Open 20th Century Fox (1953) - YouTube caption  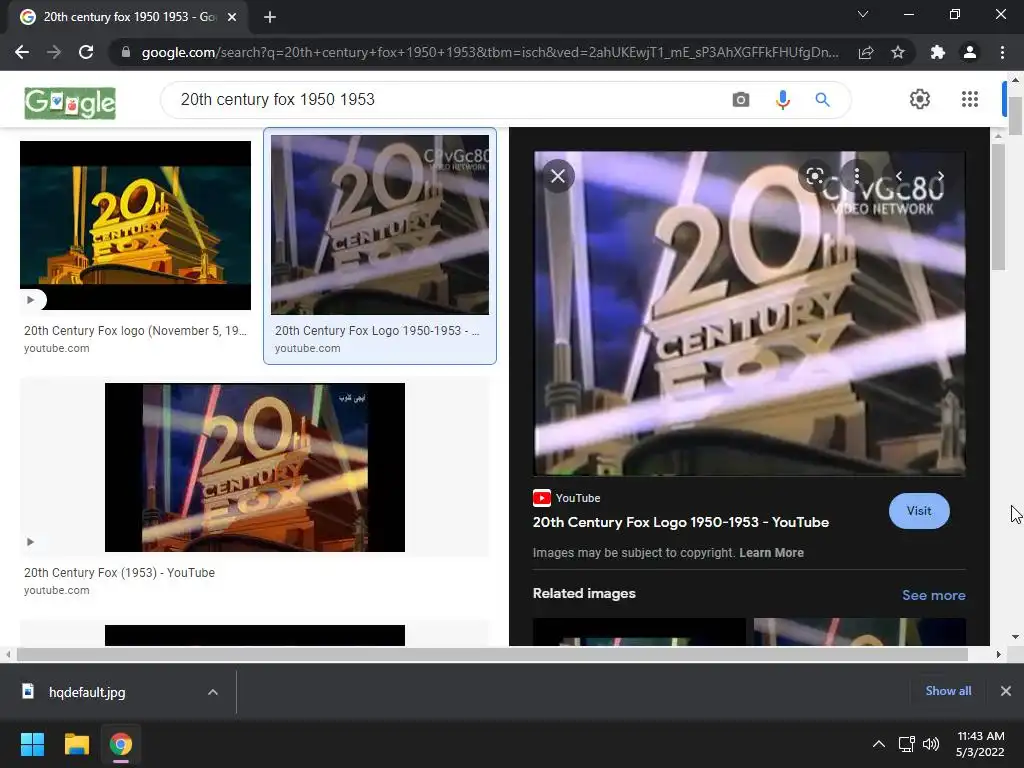[x=120, y=573]
